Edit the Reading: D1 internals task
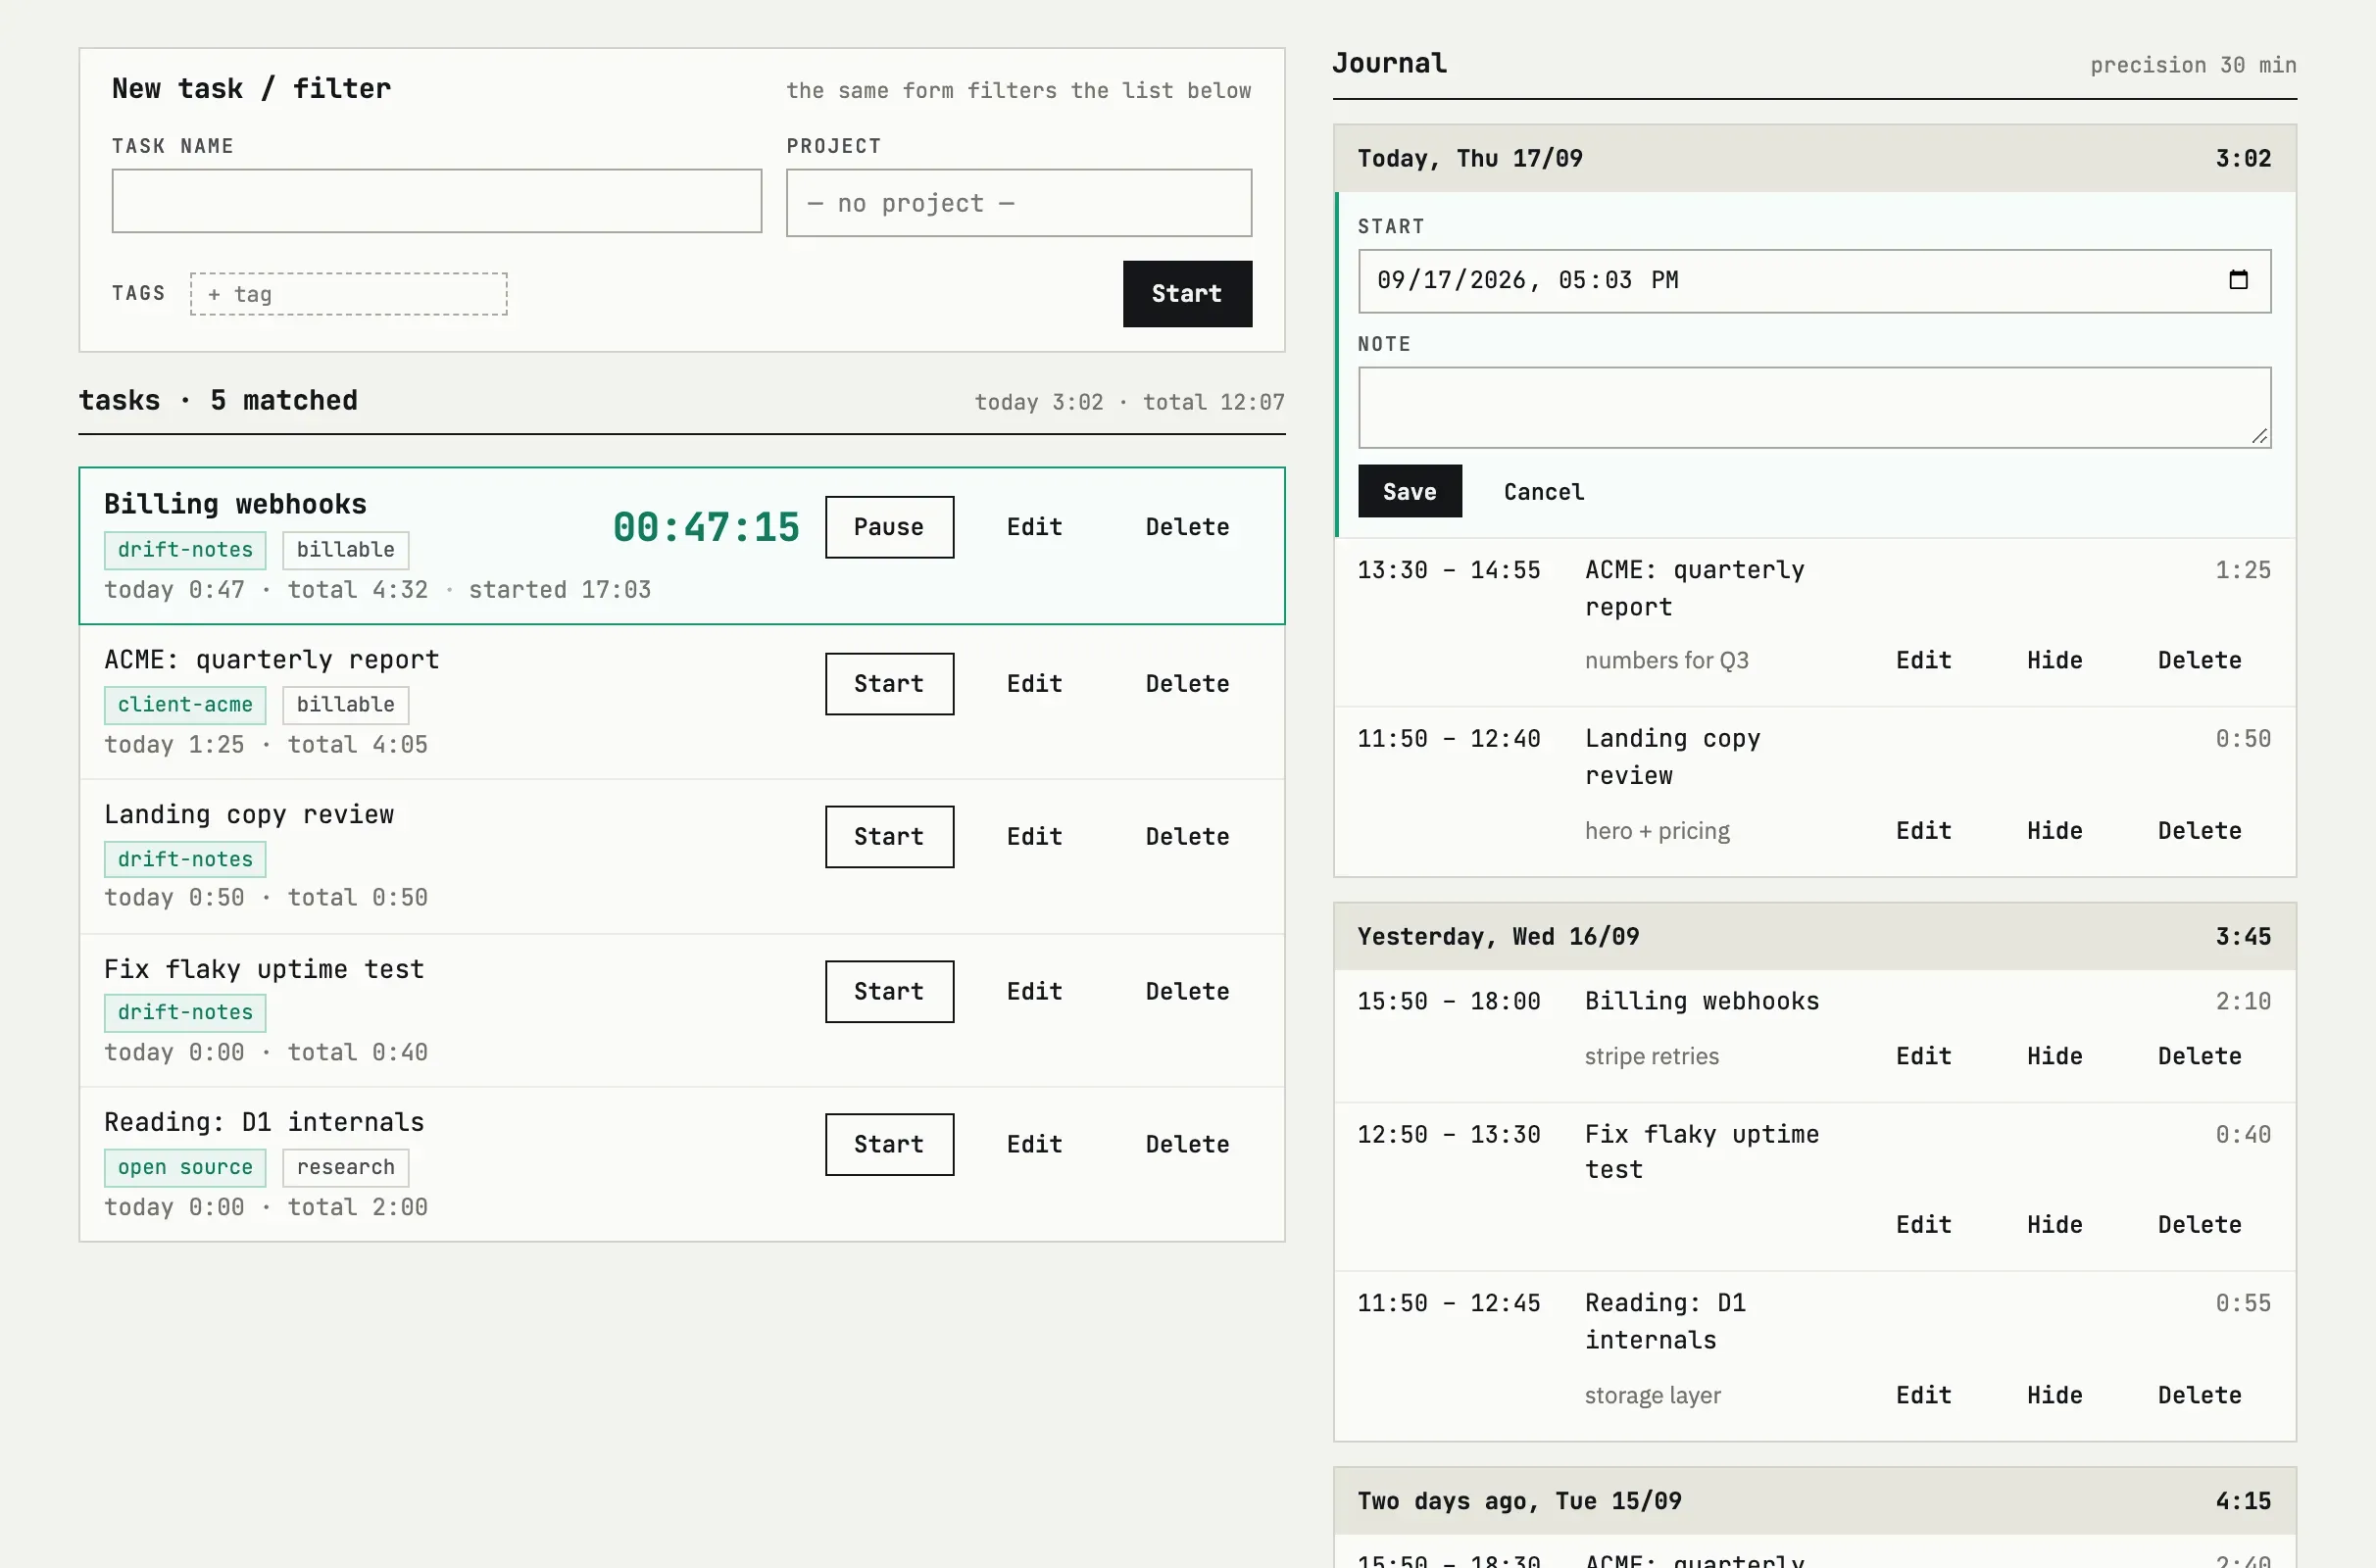 [1034, 1145]
